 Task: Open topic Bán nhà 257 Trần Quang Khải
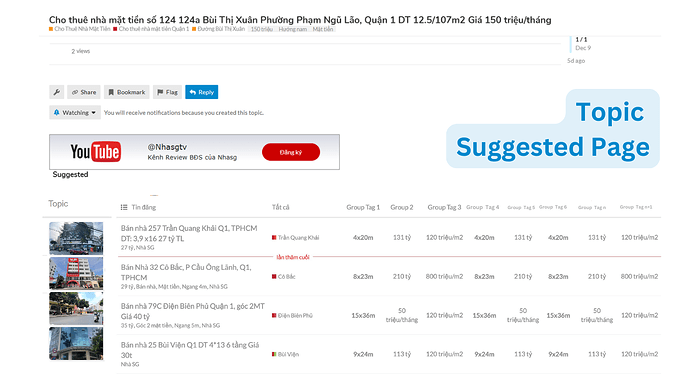click(x=189, y=233)
